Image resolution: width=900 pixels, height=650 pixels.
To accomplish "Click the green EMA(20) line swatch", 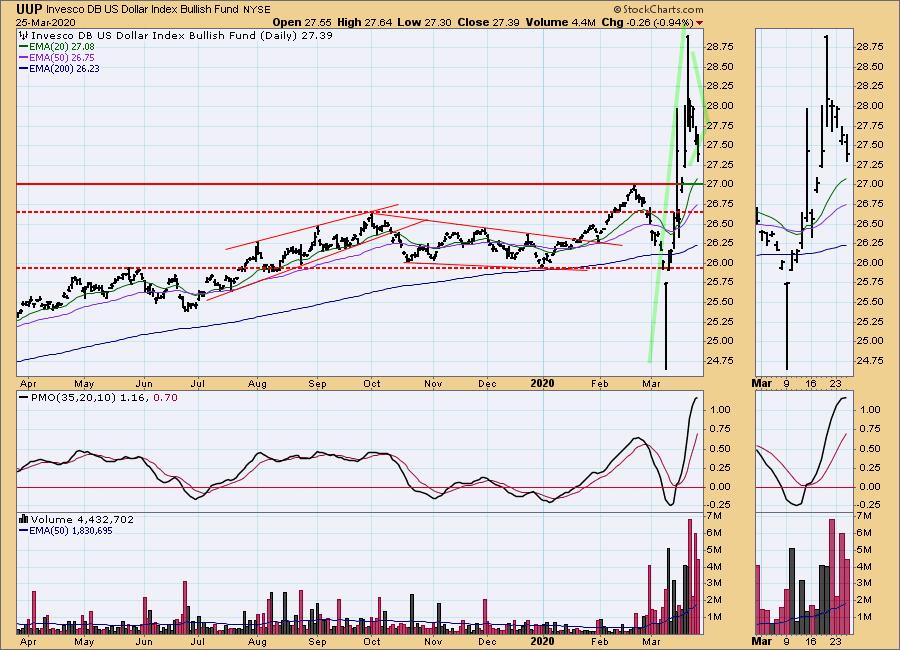I will (x=24, y=47).
